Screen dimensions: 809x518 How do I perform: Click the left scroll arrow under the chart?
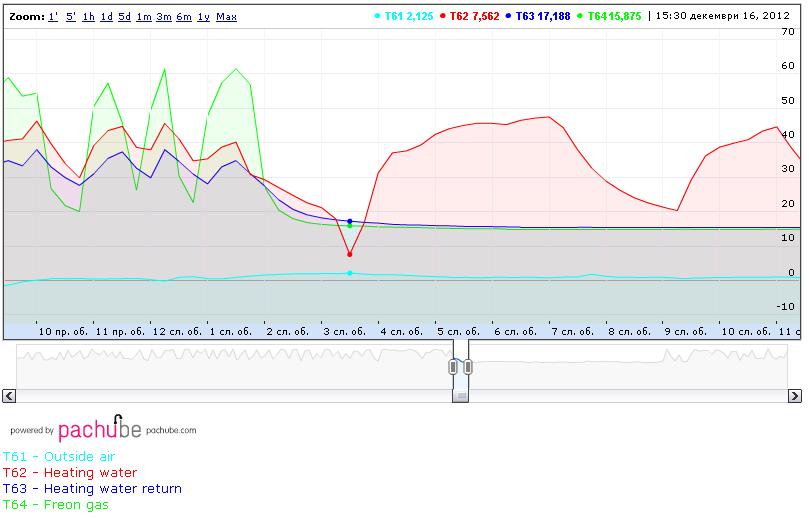coord(8,396)
